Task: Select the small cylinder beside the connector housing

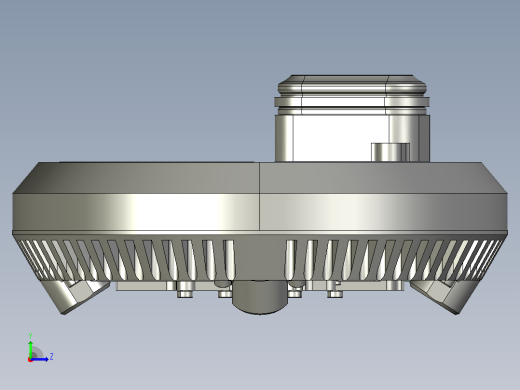Action: (x=390, y=152)
